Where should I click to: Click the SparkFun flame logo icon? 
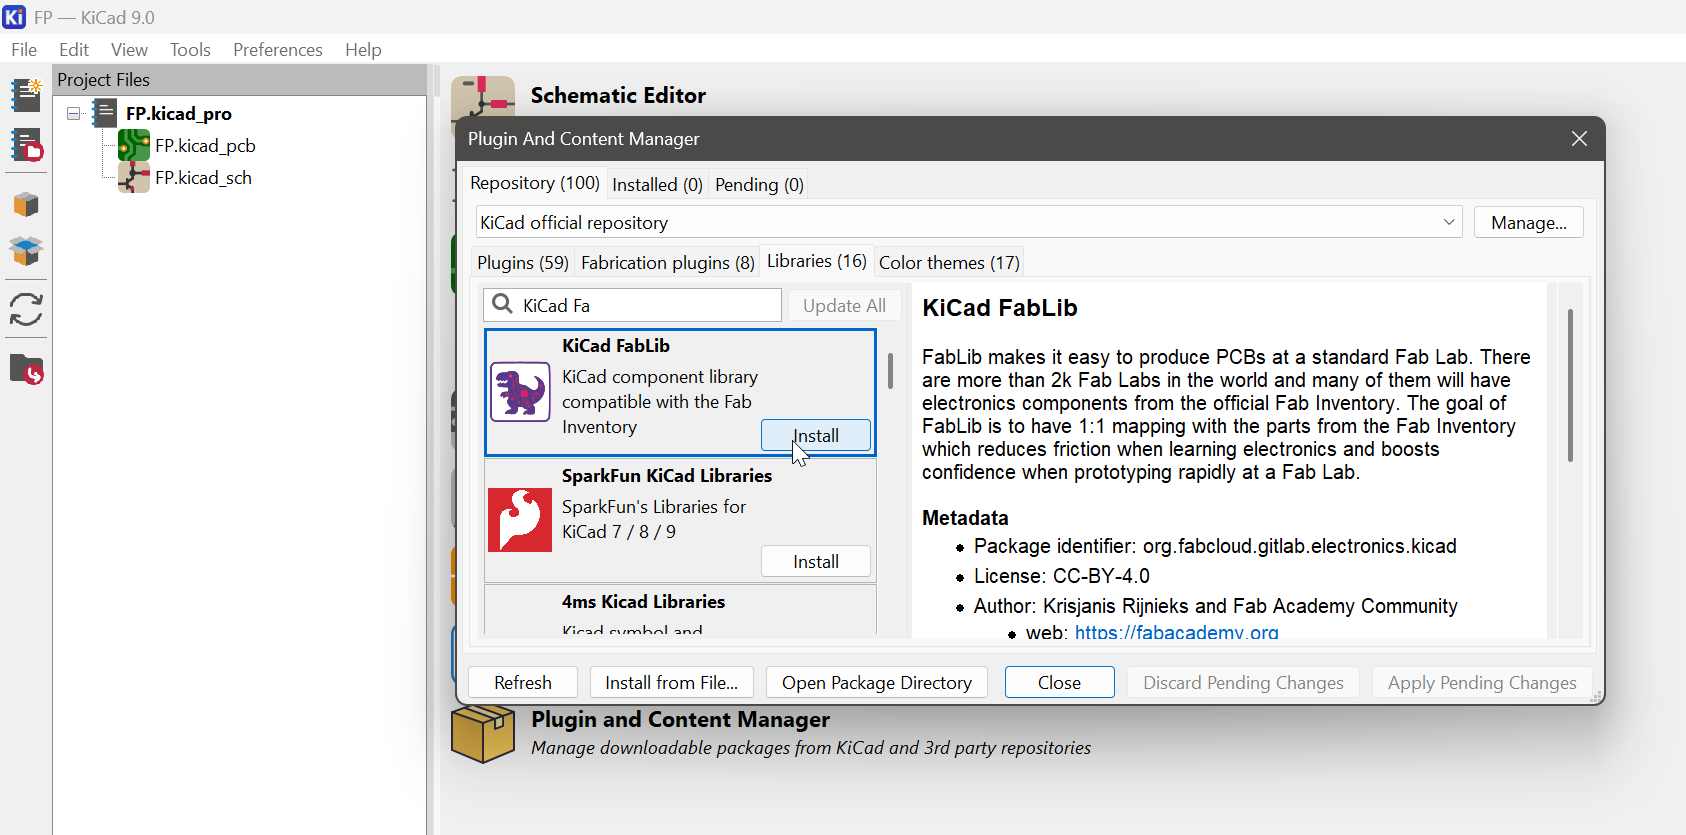[x=520, y=520]
